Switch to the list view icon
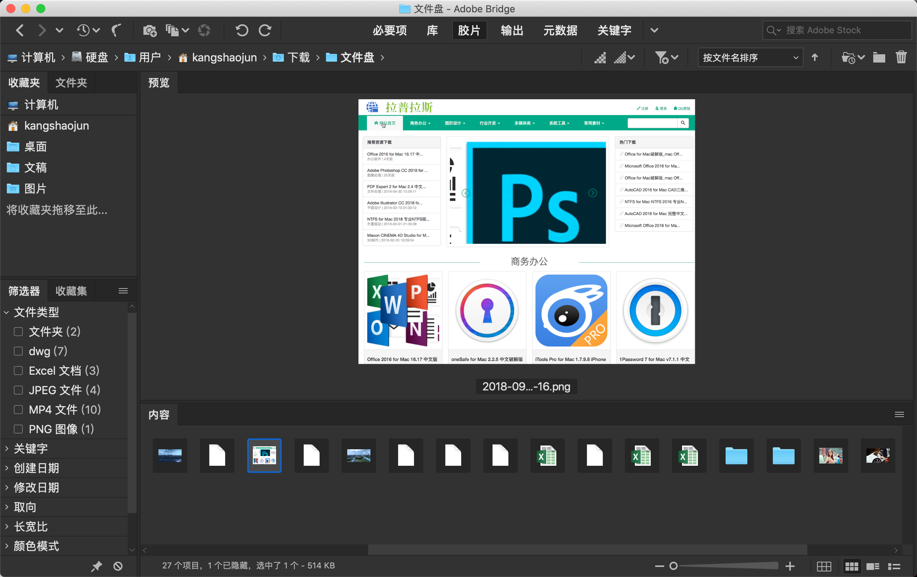Image resolution: width=917 pixels, height=577 pixels. pyautogui.click(x=894, y=566)
